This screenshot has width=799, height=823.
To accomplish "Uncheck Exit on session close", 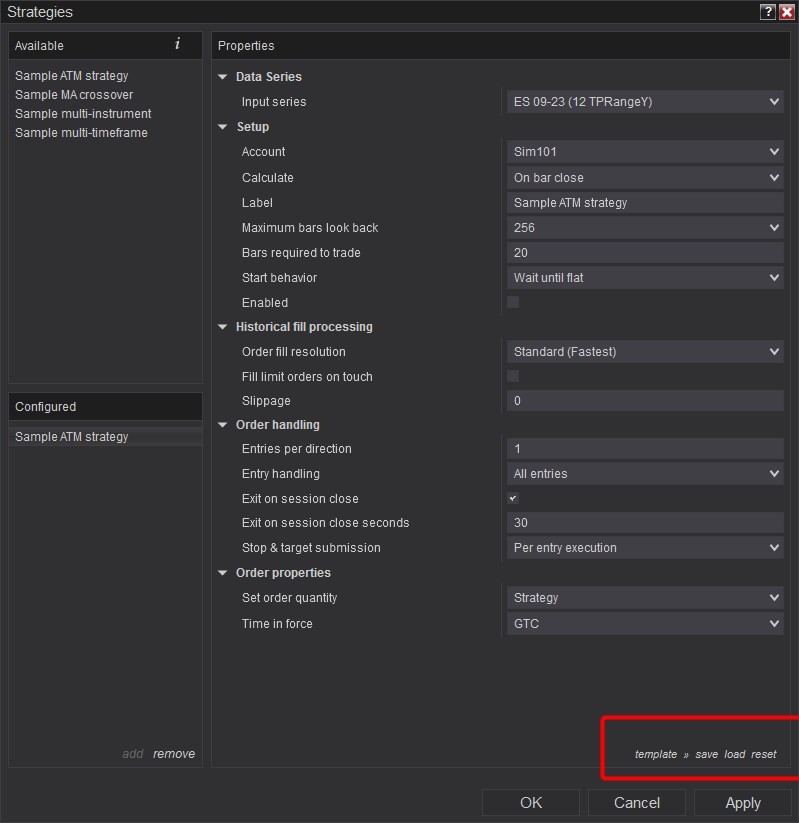I will coord(513,498).
